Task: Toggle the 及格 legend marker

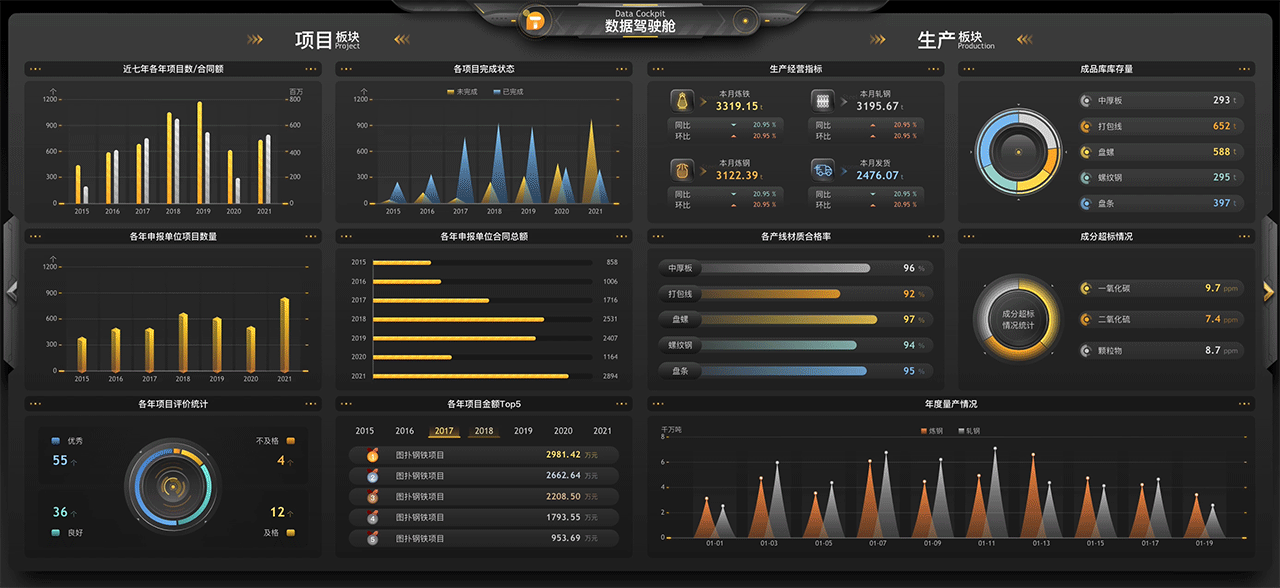Action: coord(291,533)
